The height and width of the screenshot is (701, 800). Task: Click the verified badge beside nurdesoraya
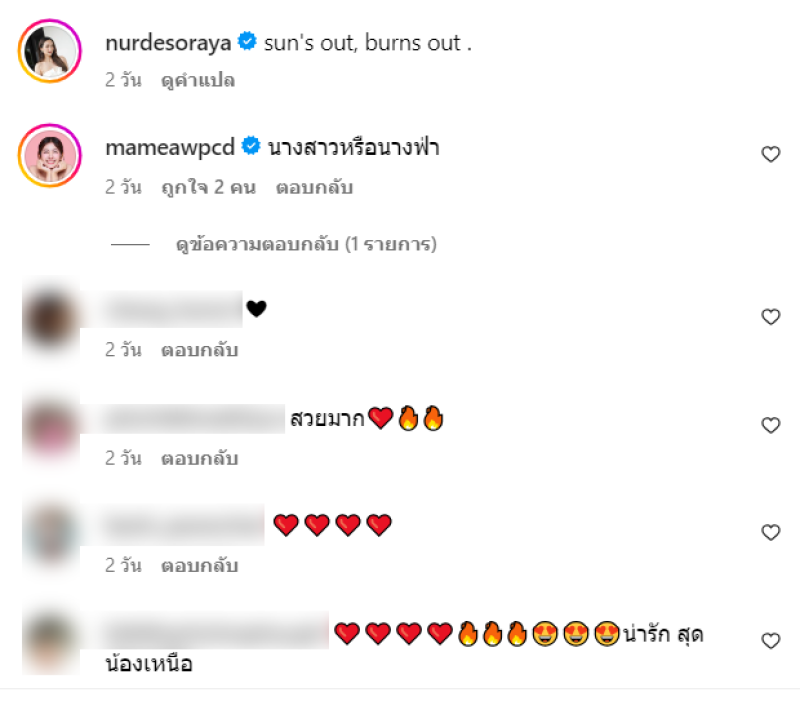click(x=247, y=41)
